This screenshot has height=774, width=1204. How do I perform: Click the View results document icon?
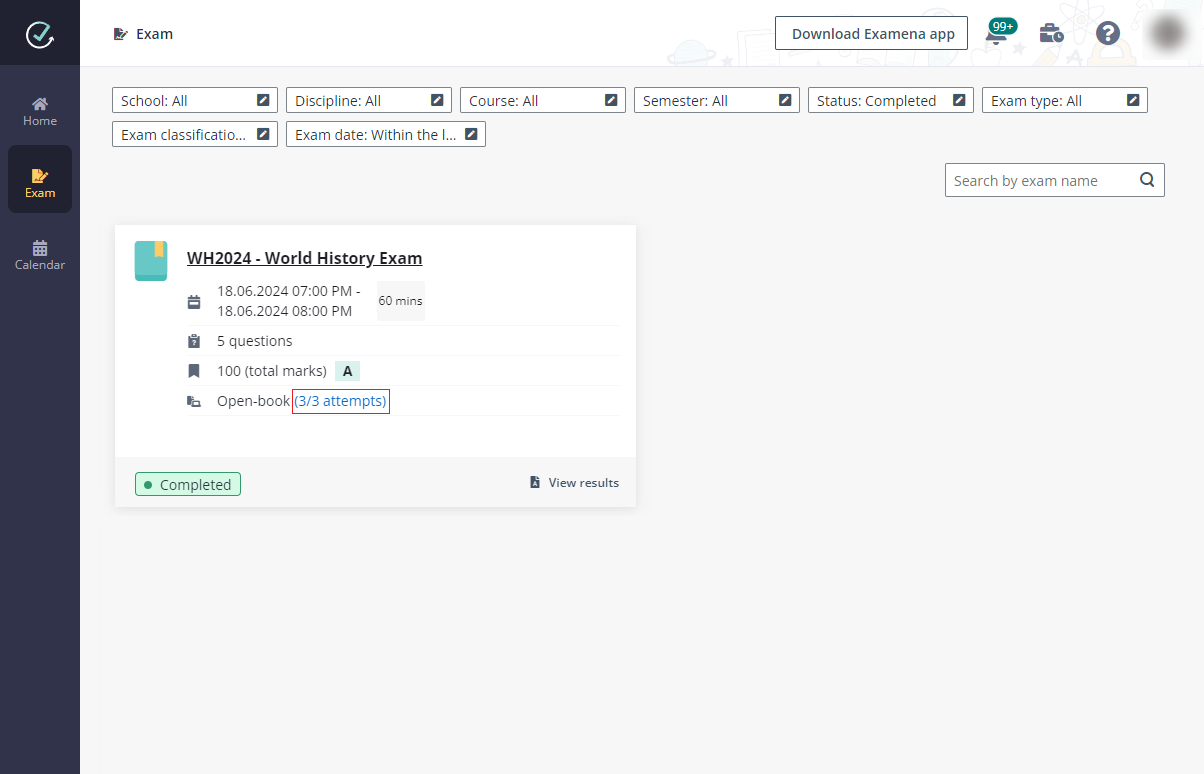click(x=535, y=483)
